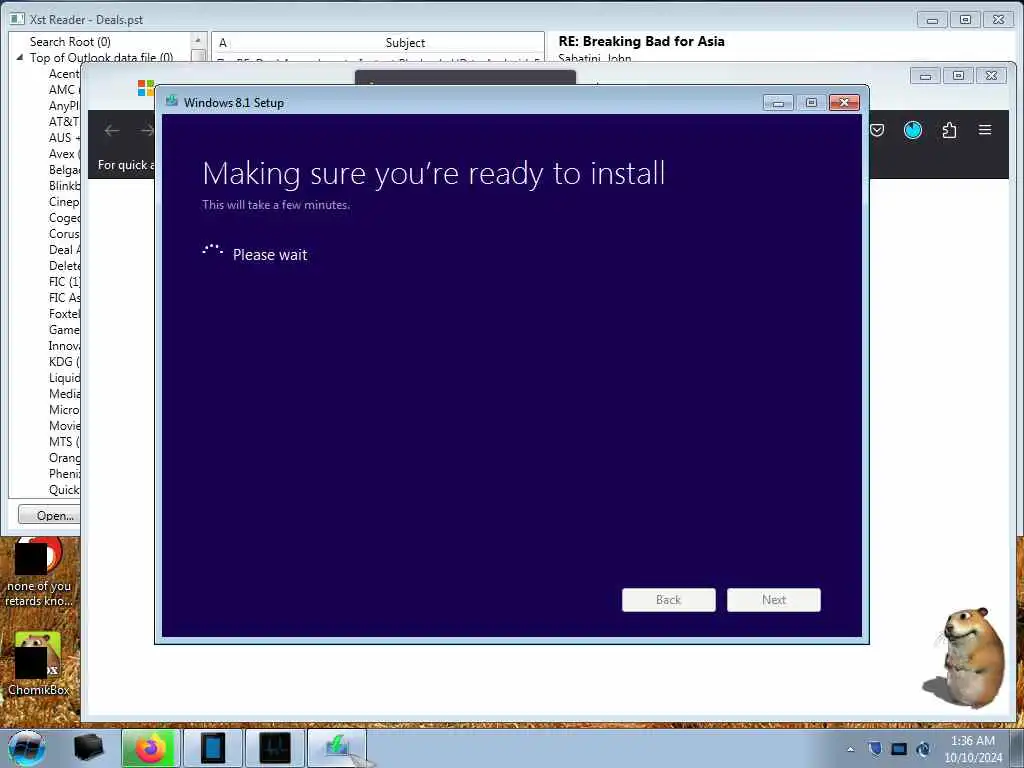Minimize the Windows 8.1 Setup window
The height and width of the screenshot is (768, 1024).
pos(778,103)
